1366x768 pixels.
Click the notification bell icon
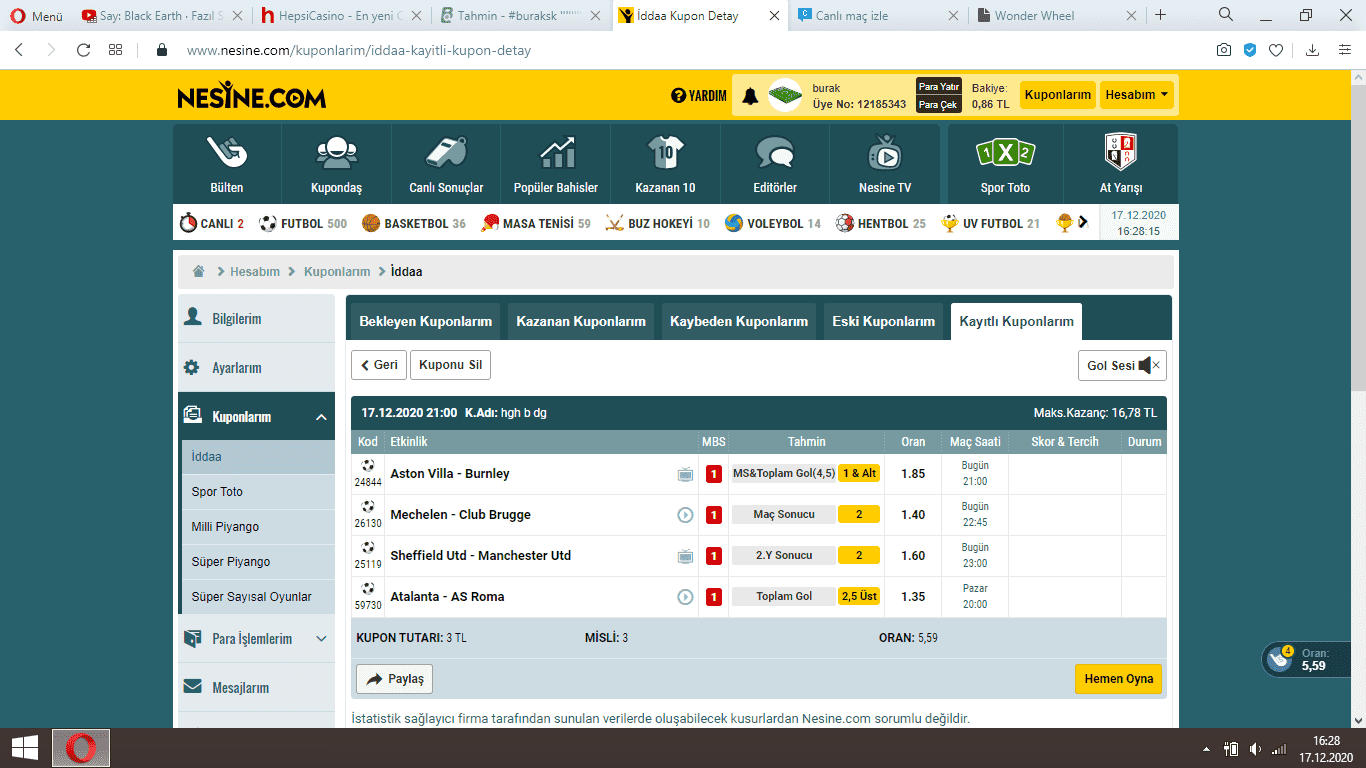pyautogui.click(x=750, y=96)
